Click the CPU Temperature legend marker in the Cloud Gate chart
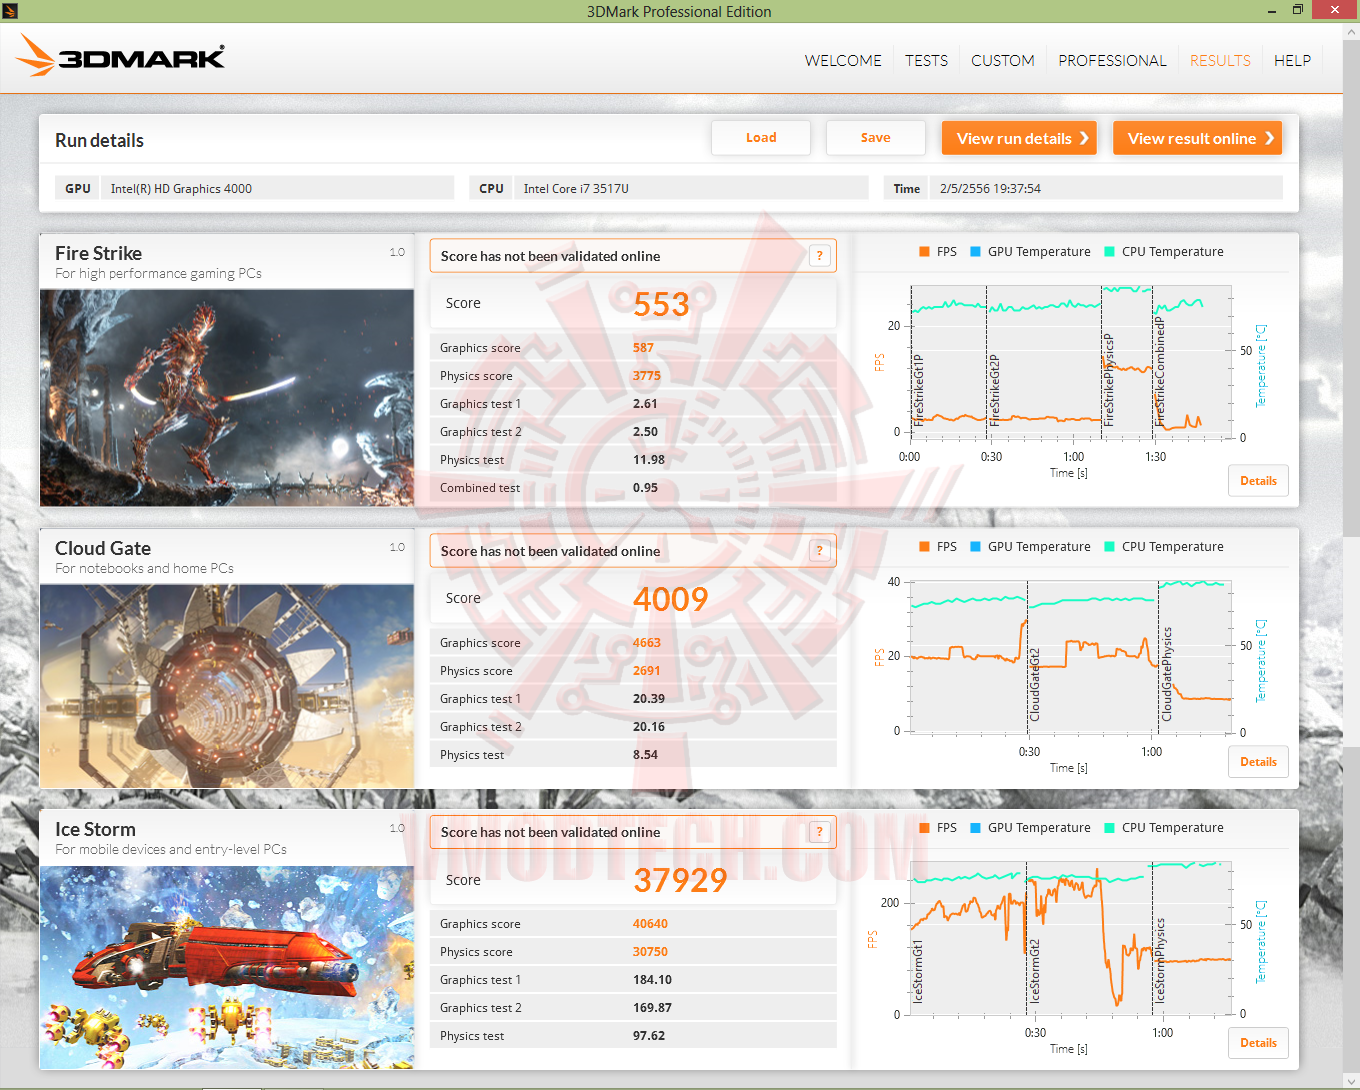Screen dimensions: 1360x1090 point(1110,547)
